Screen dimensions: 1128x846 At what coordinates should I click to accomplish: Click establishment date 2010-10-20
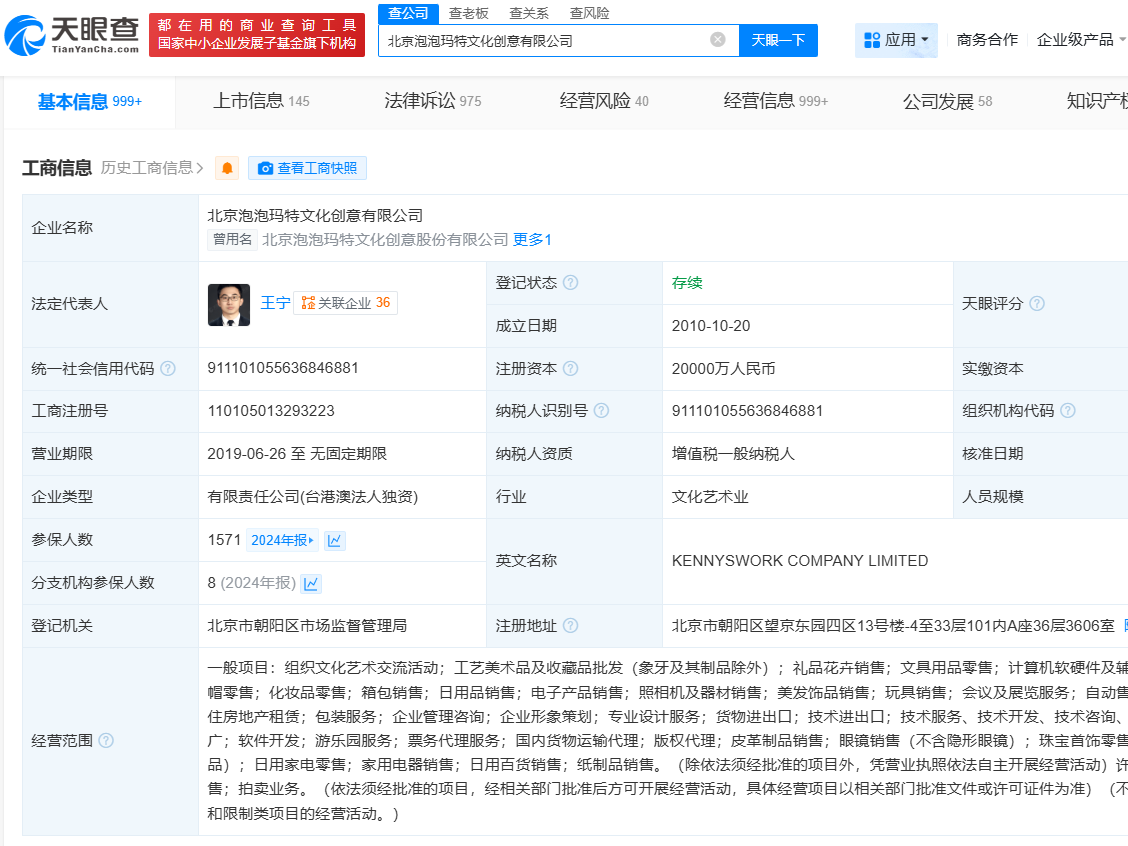pyautogui.click(x=711, y=326)
